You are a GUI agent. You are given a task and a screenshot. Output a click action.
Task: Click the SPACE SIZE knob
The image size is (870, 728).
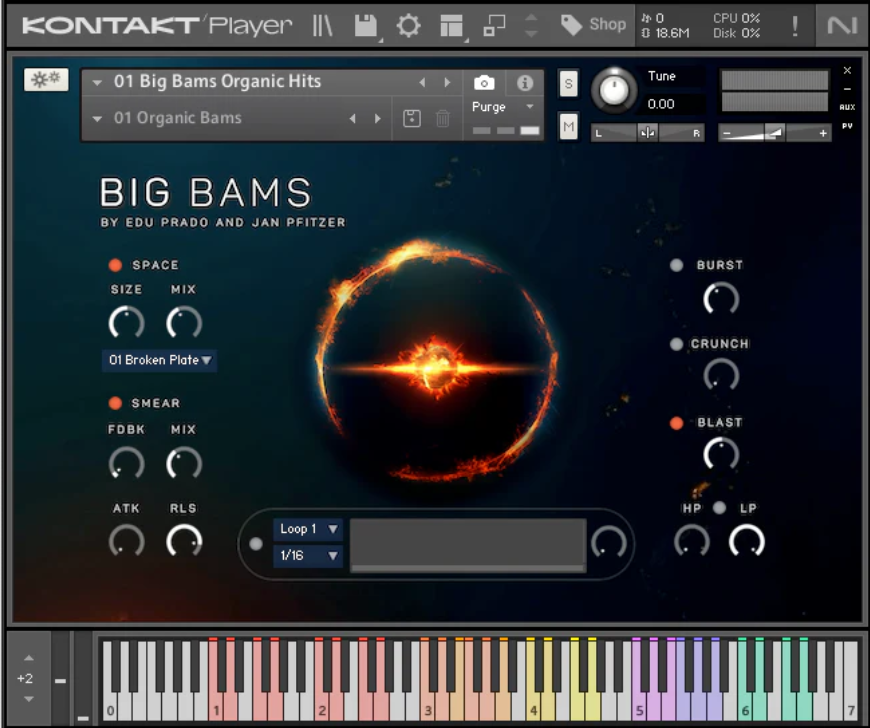pyautogui.click(x=127, y=323)
